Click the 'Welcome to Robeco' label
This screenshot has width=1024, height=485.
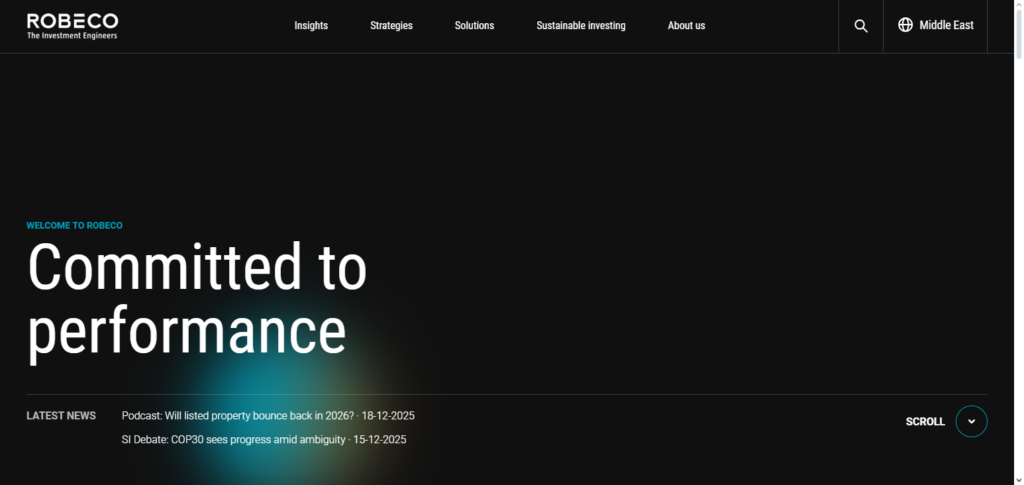pyautogui.click(x=74, y=226)
